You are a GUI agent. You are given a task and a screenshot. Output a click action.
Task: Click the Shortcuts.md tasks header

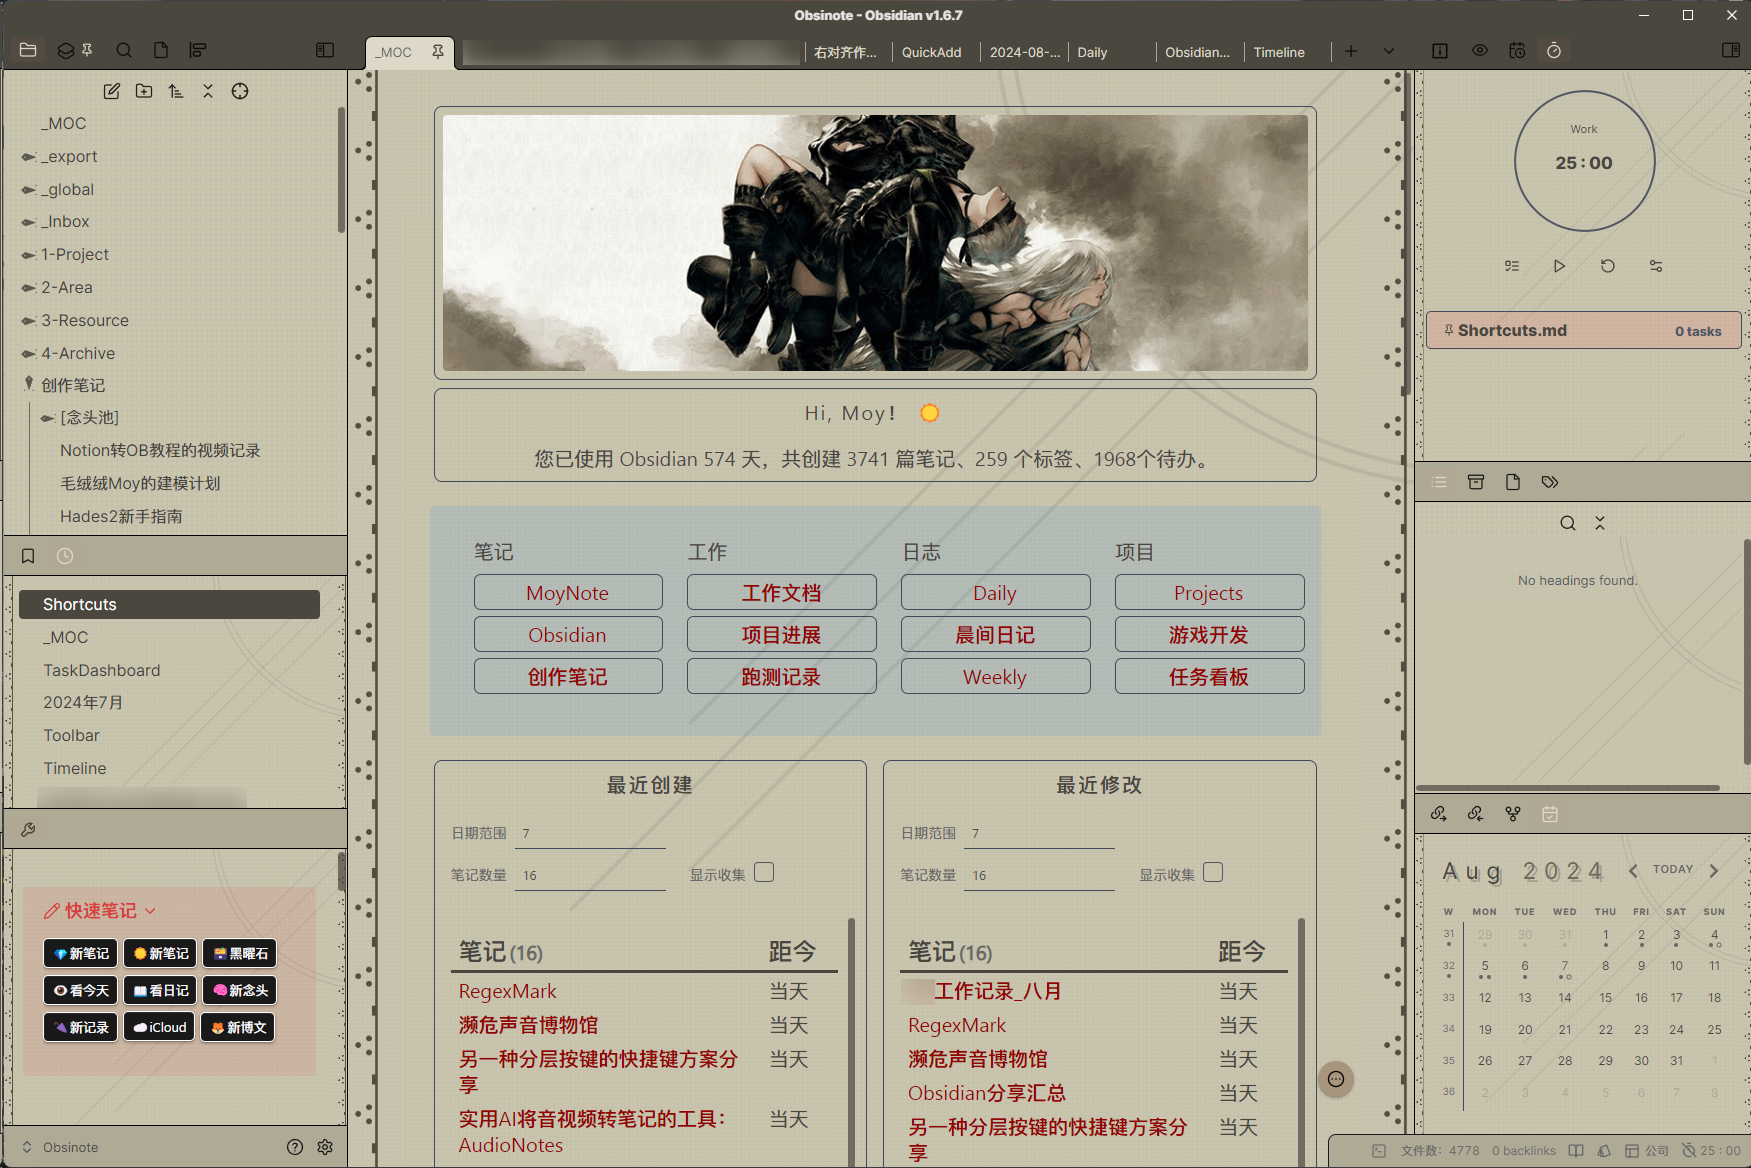pyautogui.click(x=1584, y=330)
